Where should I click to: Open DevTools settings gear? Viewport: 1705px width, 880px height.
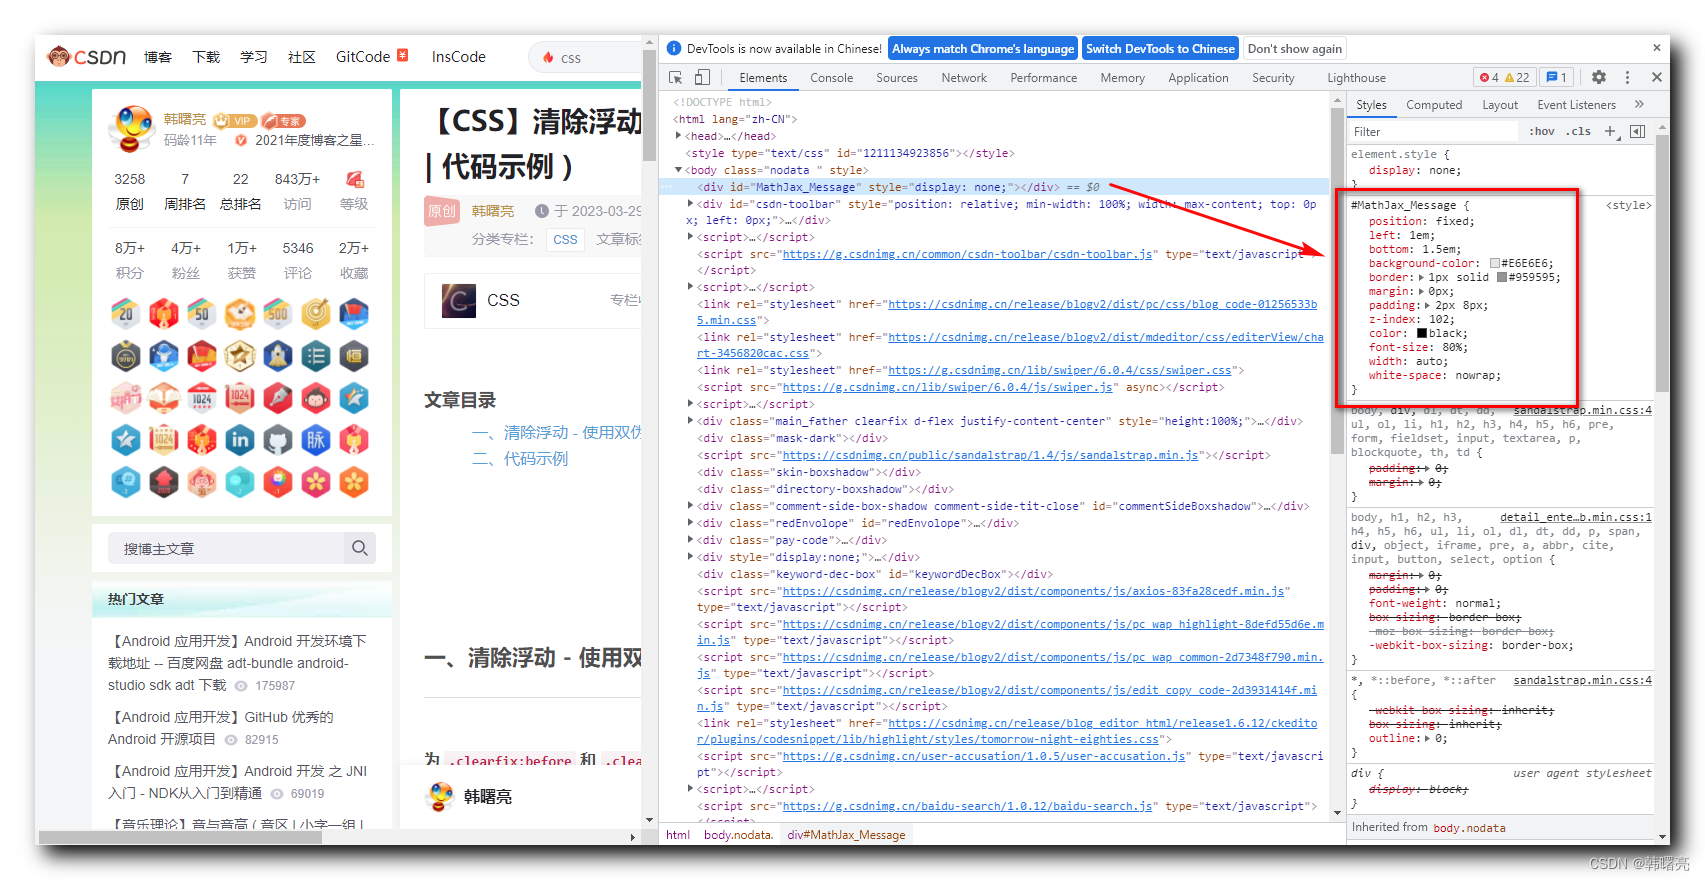[1599, 77]
